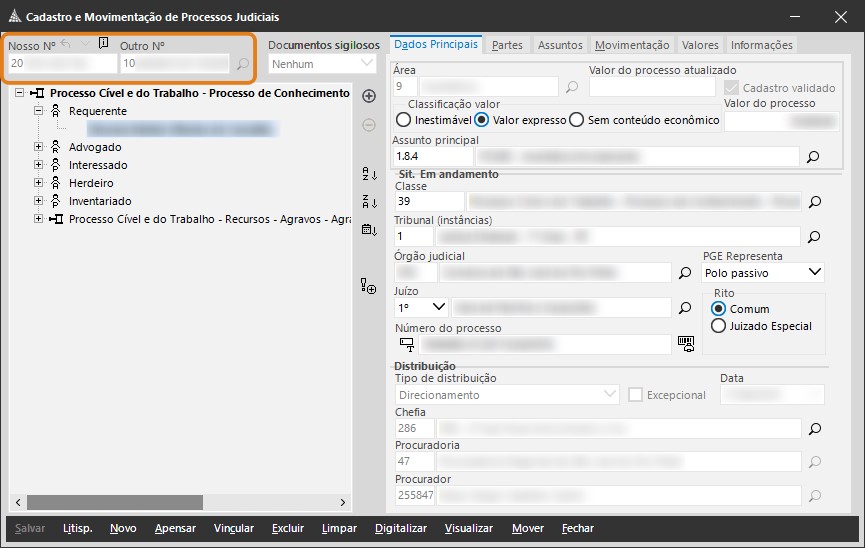Image resolution: width=865 pixels, height=548 pixels.
Task: Select Juizado Especial as the Rito
Action: click(718, 326)
